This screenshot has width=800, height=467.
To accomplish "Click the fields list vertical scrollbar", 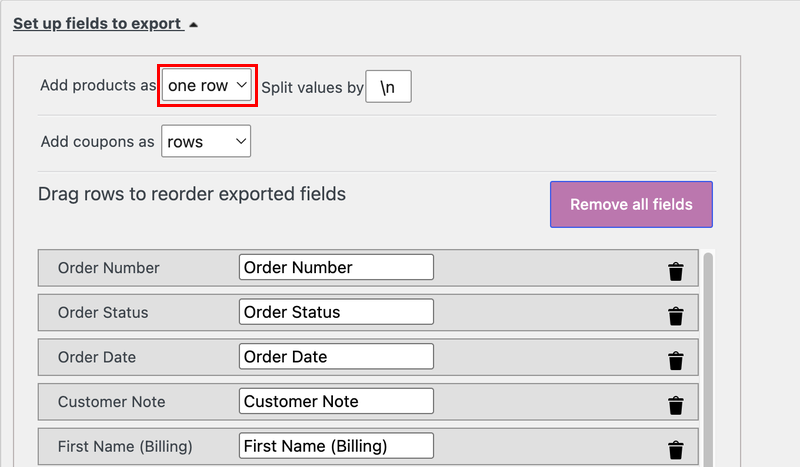I will pyautogui.click(x=708, y=359).
